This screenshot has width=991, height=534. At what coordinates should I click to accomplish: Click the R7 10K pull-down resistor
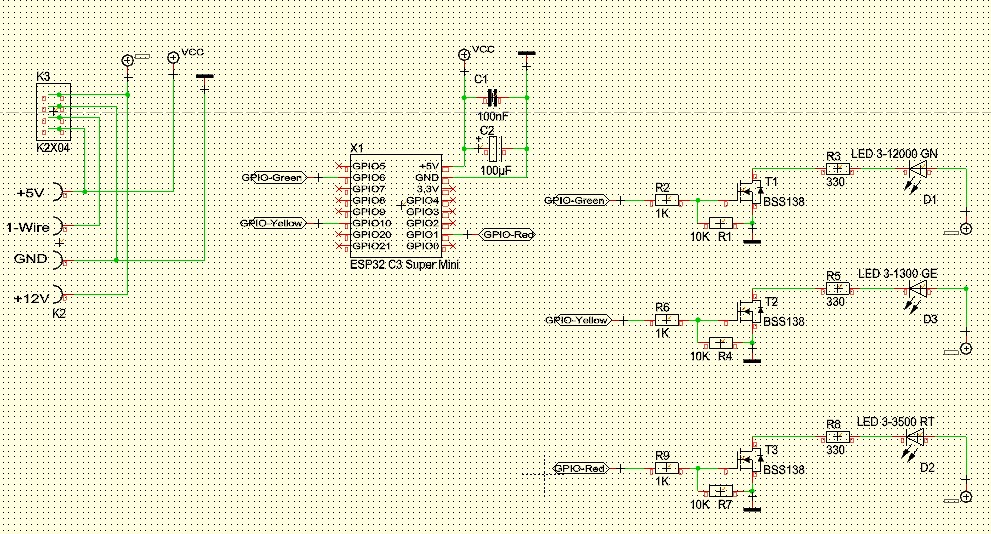click(719, 491)
